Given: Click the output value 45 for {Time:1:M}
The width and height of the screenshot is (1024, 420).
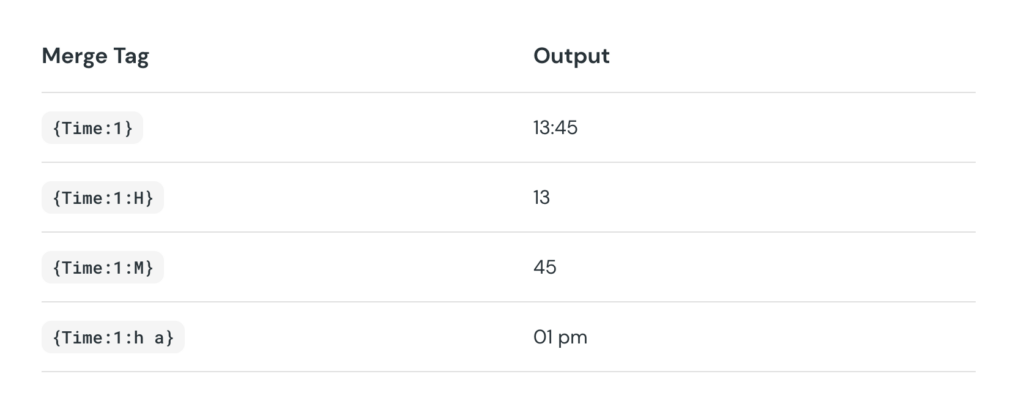Looking at the screenshot, I should (x=545, y=268).
